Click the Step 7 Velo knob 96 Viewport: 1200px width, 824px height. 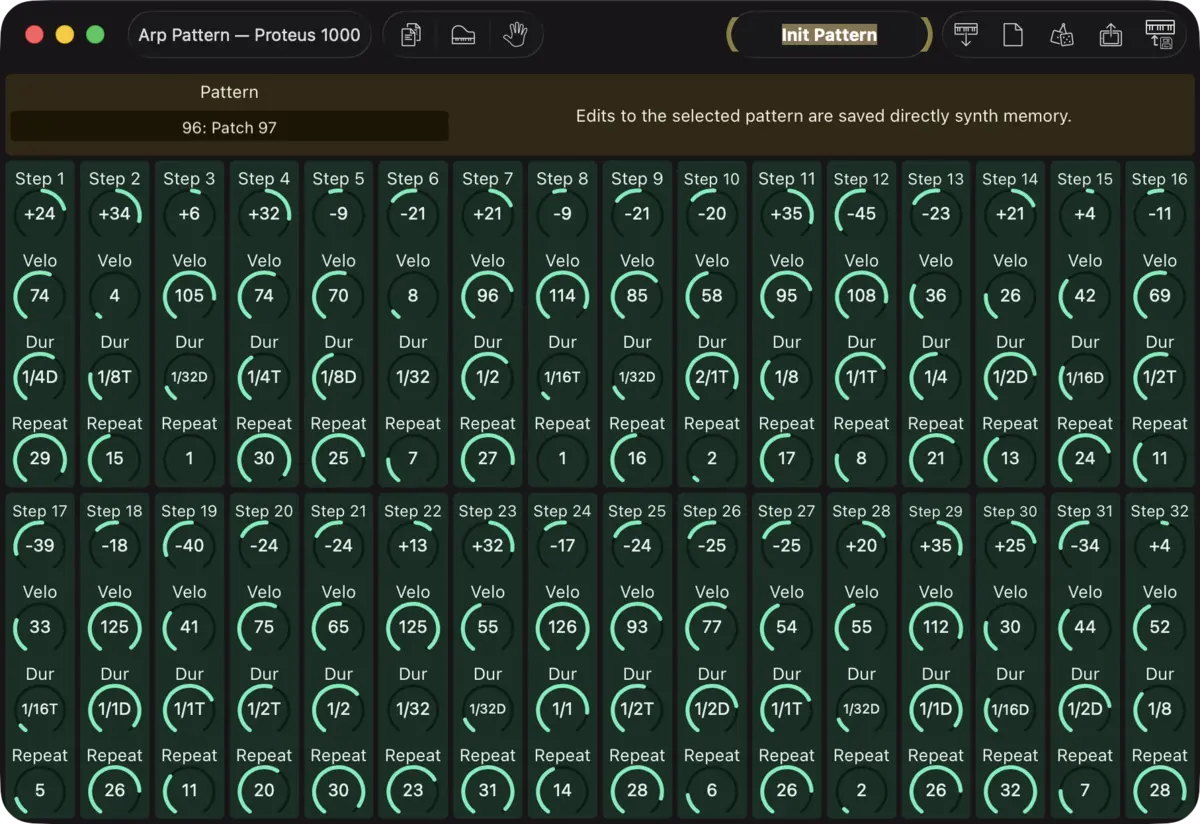coord(488,295)
